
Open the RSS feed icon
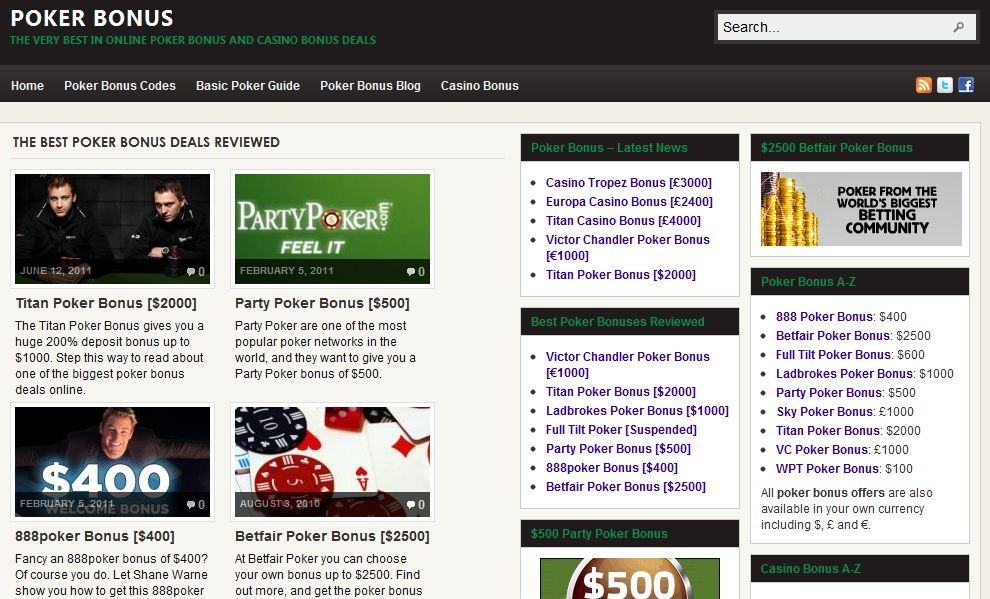click(x=924, y=85)
